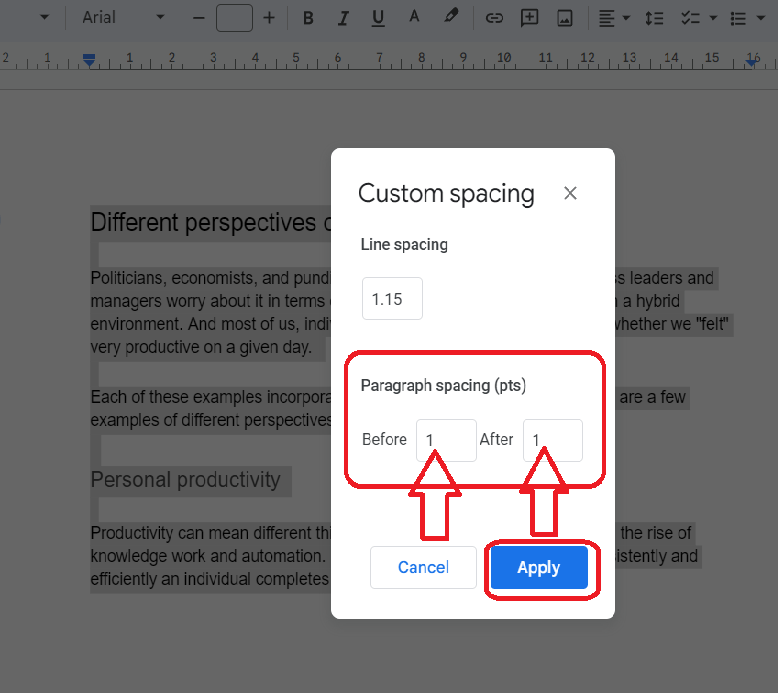Open the text alignment options

point(606,18)
